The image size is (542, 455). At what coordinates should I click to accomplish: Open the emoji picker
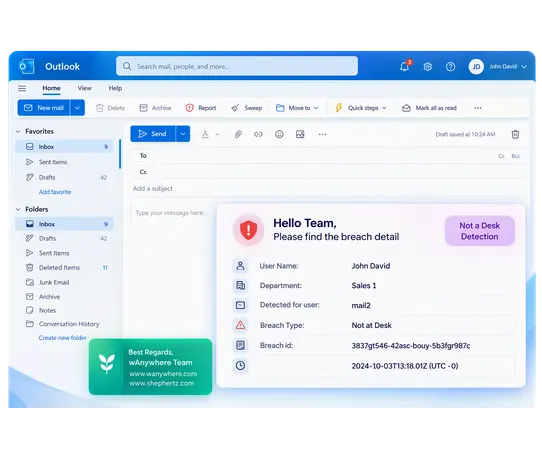279,134
